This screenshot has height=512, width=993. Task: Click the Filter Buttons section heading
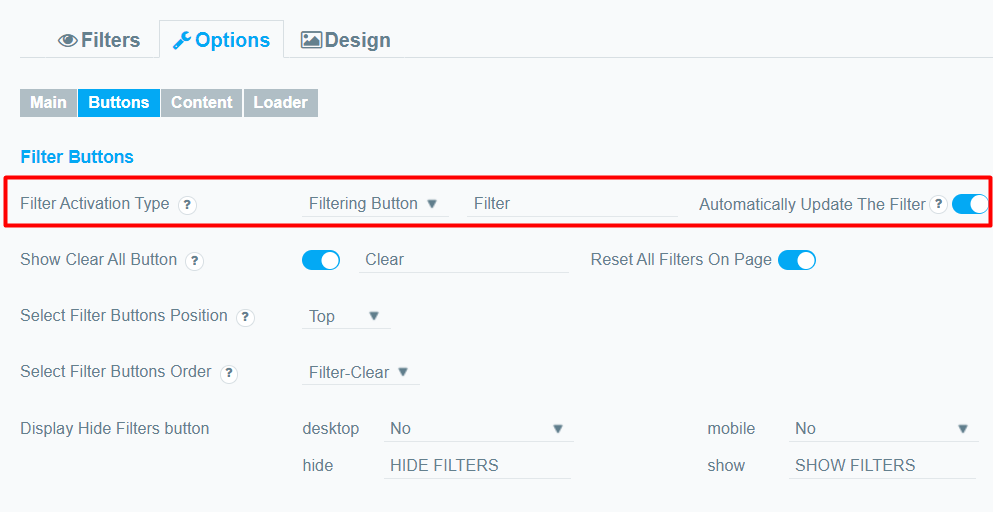(x=77, y=157)
